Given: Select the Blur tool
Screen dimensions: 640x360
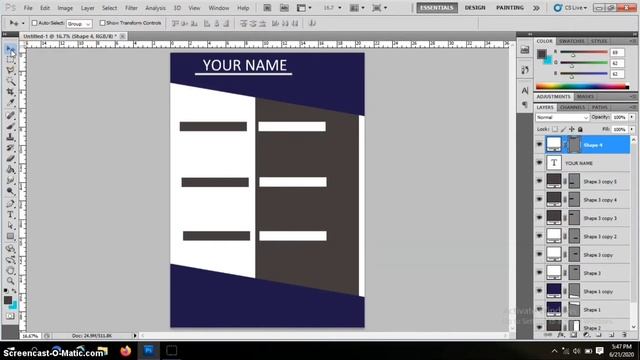Looking at the screenshot, I should [10, 180].
